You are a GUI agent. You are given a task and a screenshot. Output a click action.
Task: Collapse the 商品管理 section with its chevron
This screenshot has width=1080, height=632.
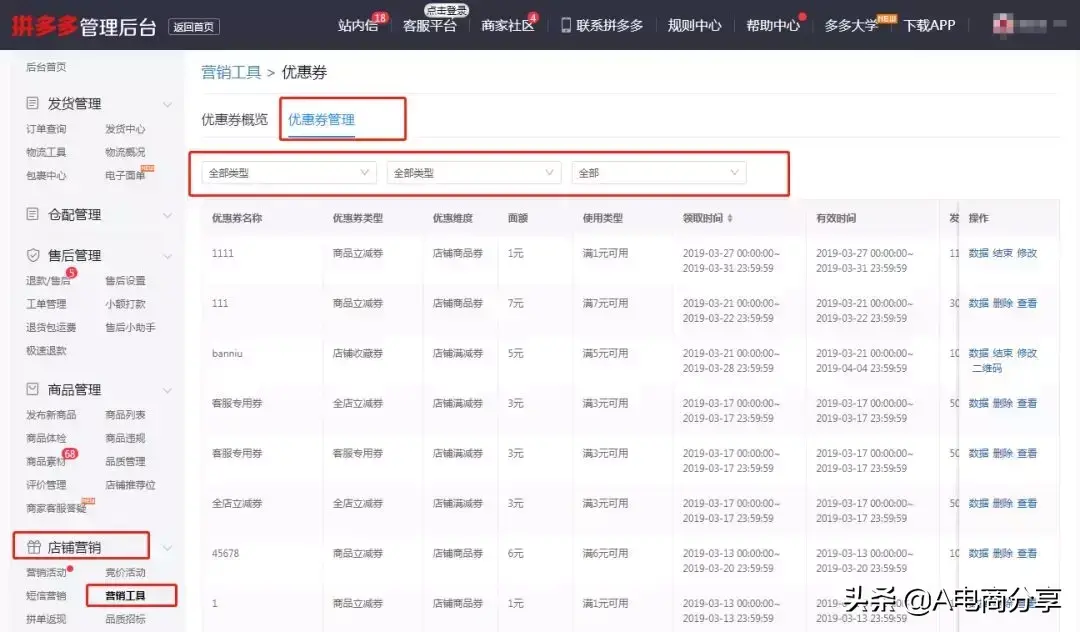coord(167,390)
